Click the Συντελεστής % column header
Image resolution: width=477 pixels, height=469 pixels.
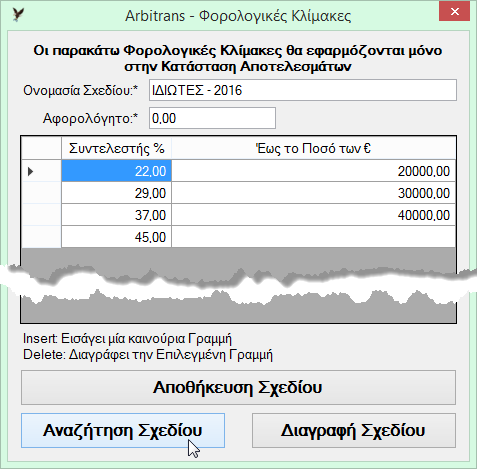116,148
